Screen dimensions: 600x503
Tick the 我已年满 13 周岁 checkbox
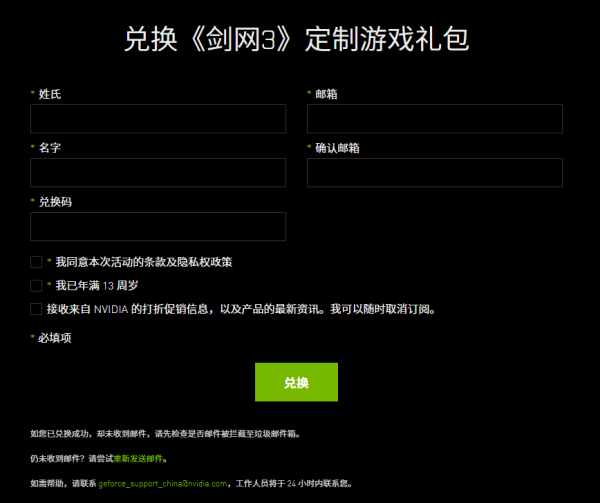pyautogui.click(x=36, y=285)
